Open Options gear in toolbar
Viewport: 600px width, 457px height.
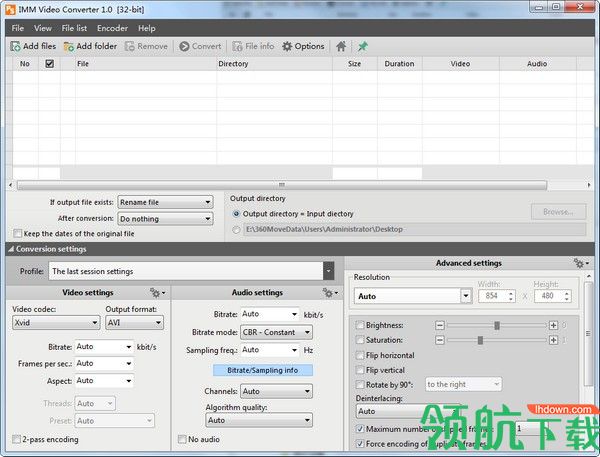(287, 46)
